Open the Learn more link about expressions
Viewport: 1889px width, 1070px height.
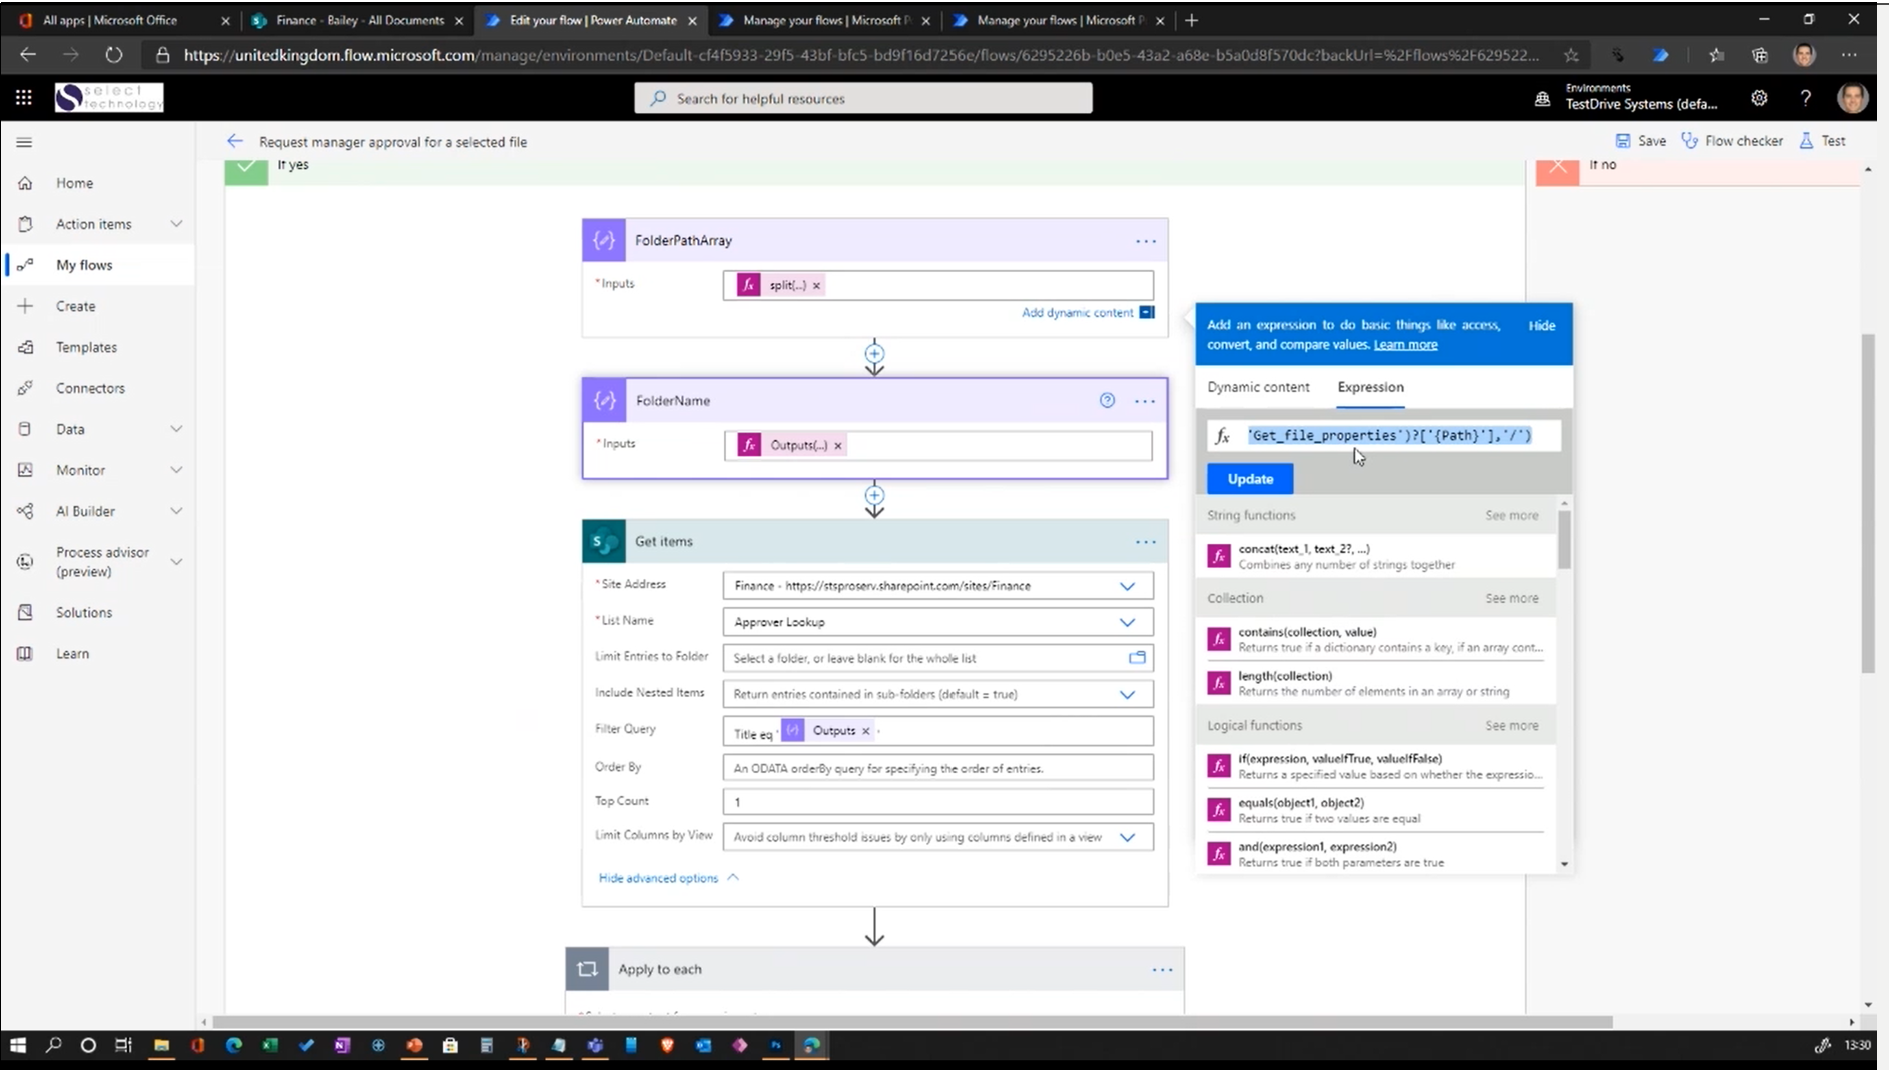click(1404, 344)
